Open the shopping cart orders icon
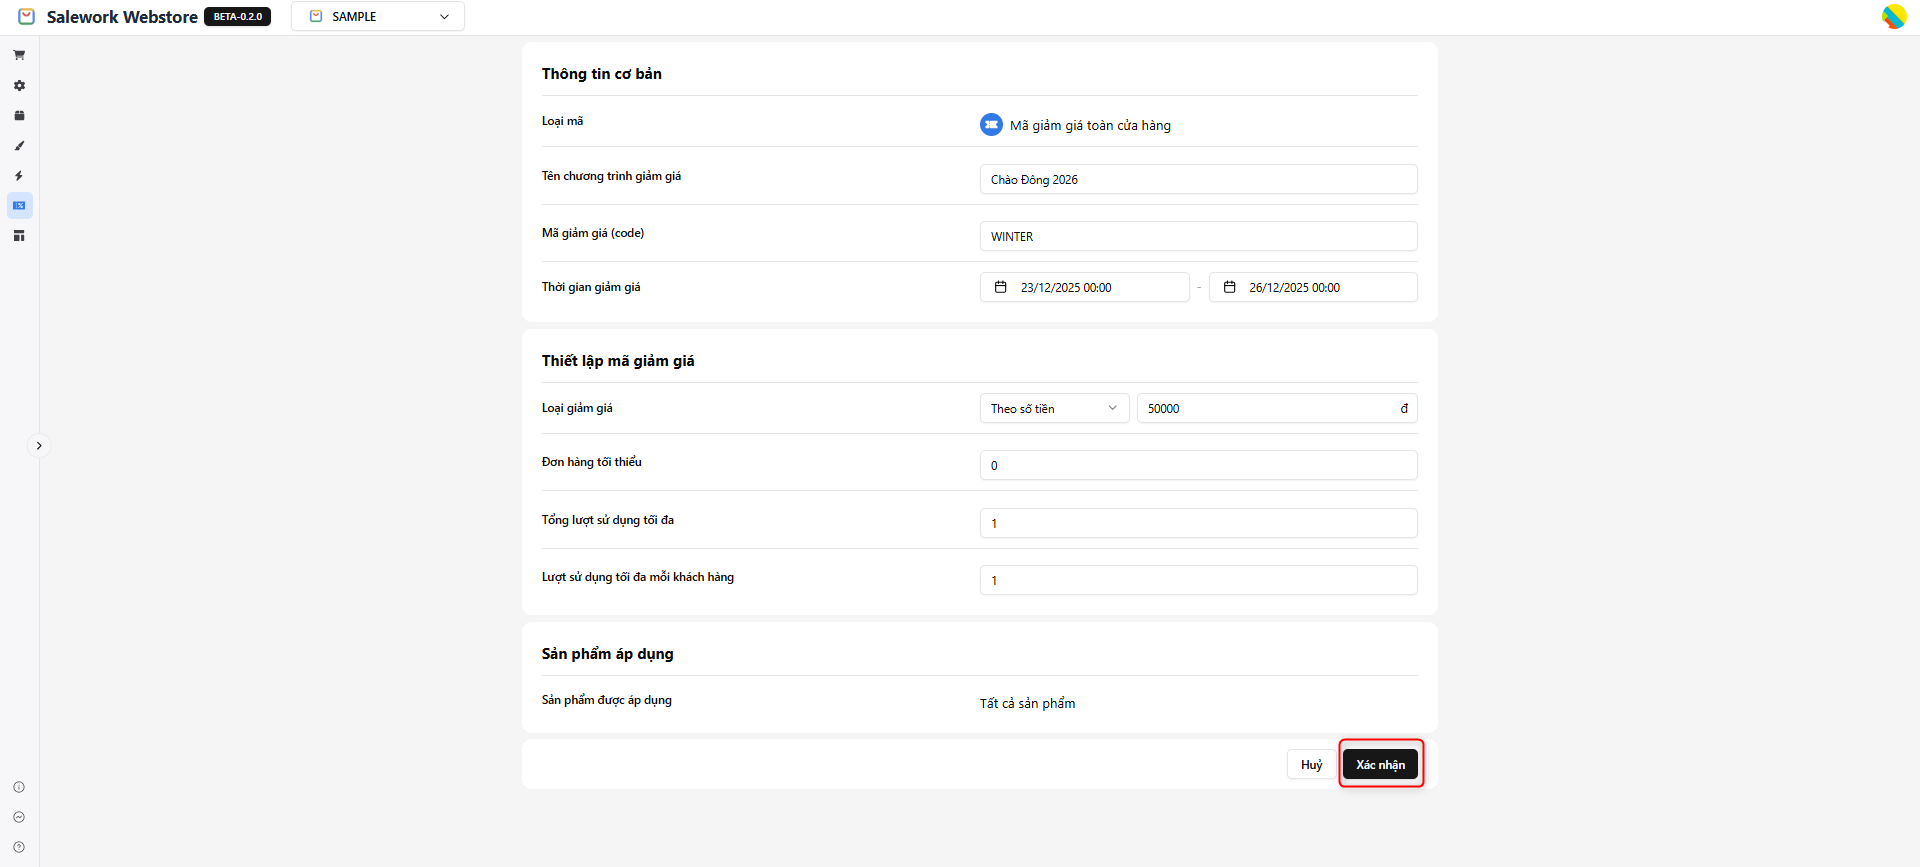 19,55
